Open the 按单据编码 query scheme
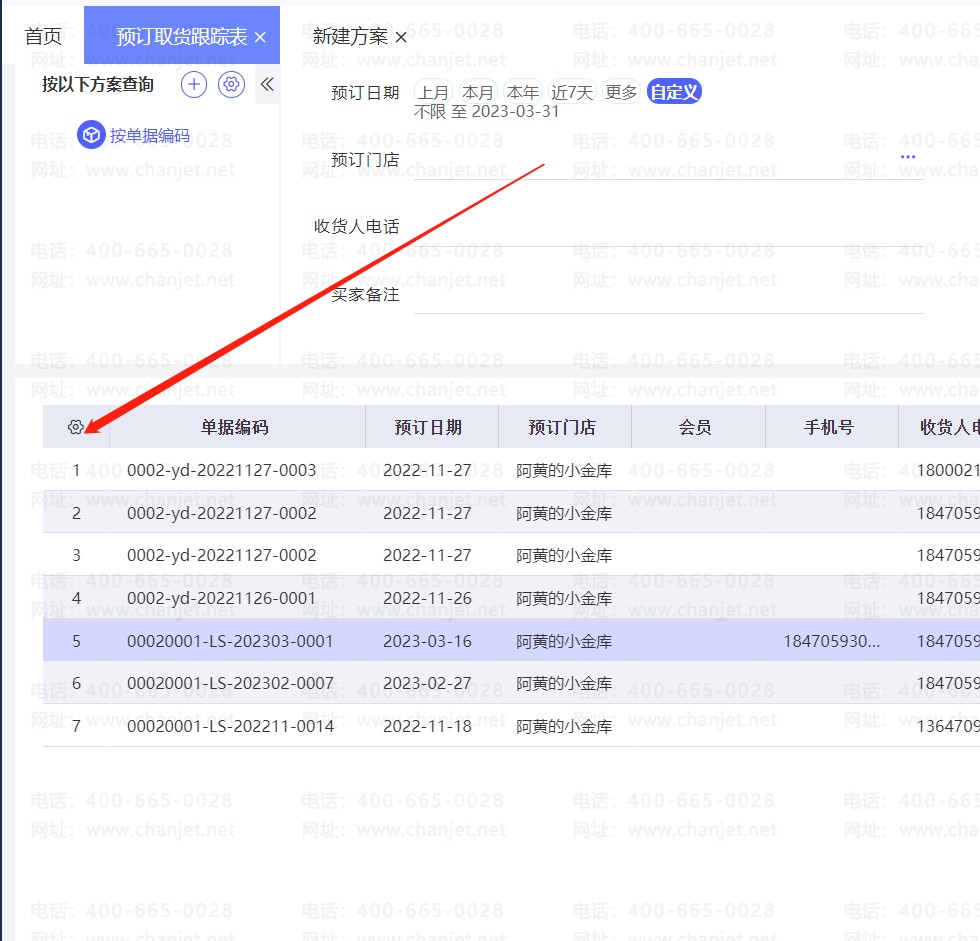Viewport: 980px width, 941px height. tap(150, 136)
